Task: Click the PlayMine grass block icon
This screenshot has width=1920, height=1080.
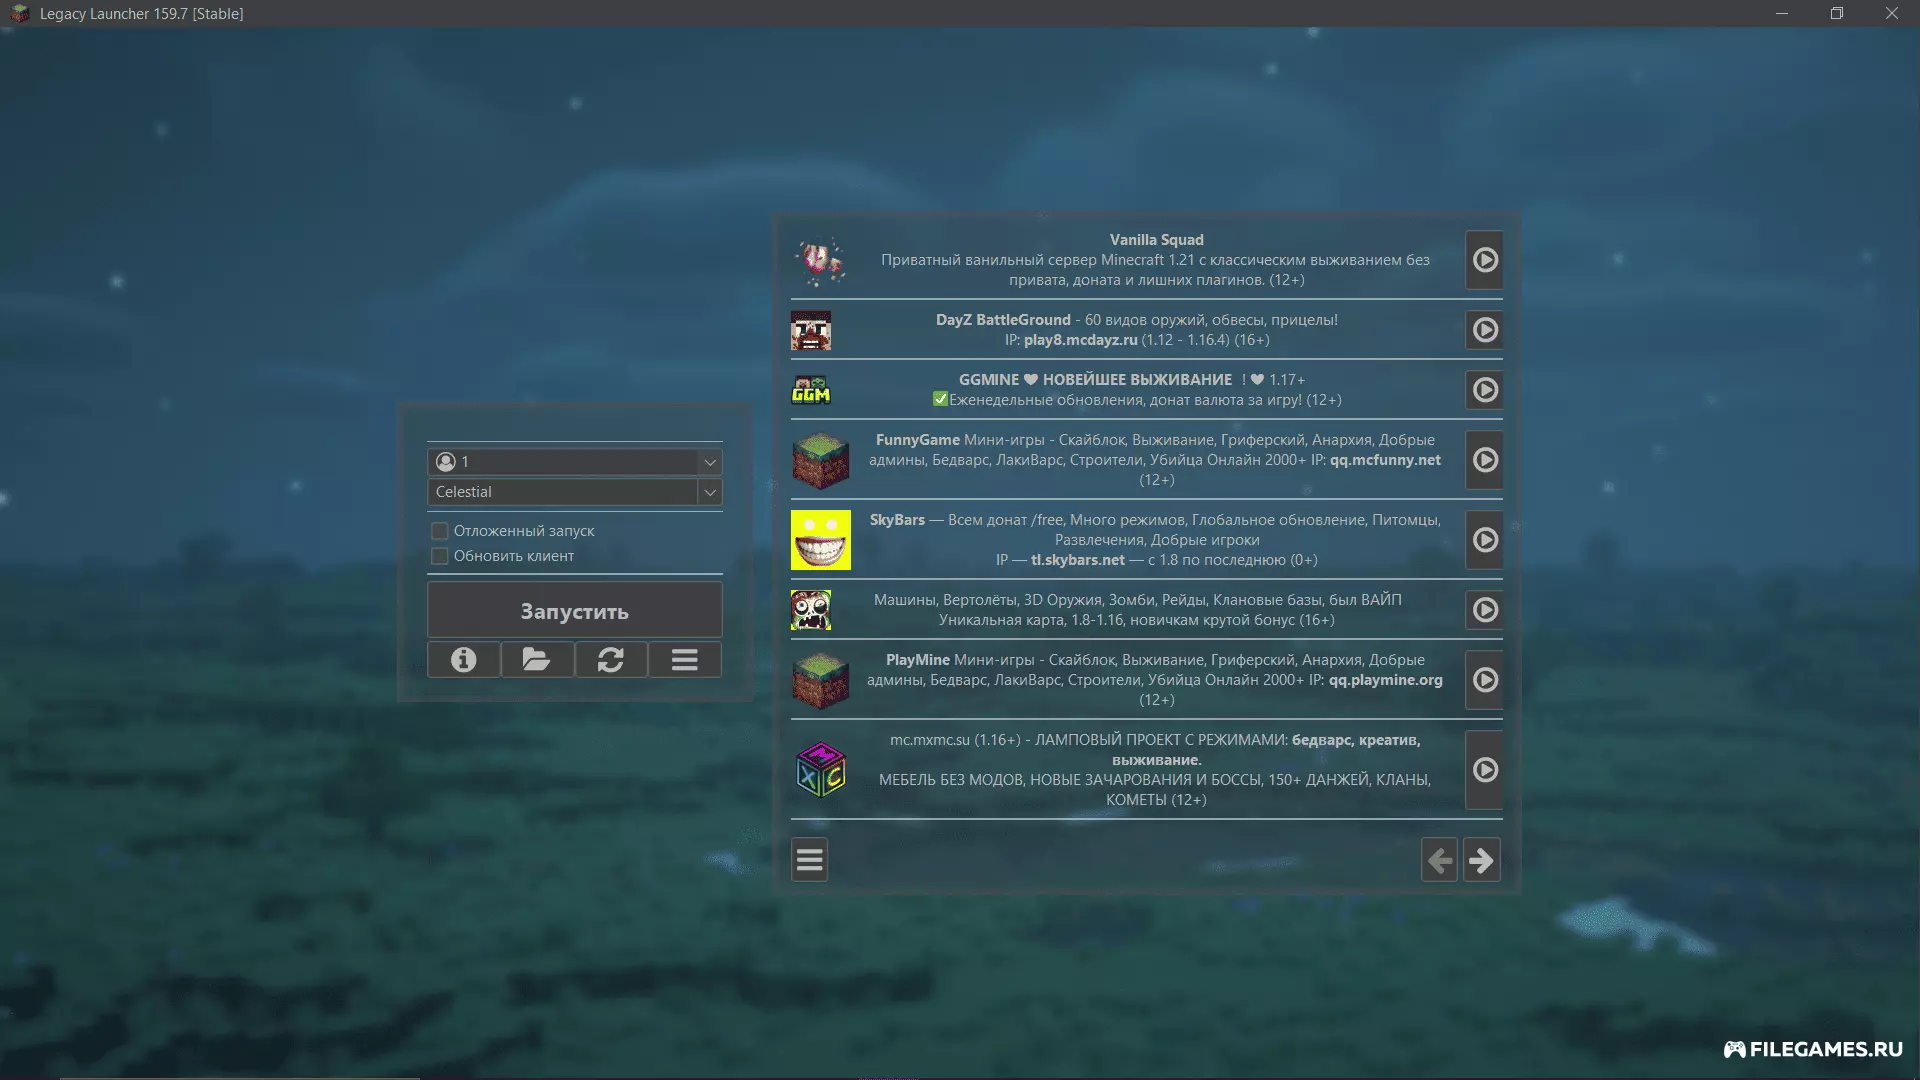Action: pos(821,680)
